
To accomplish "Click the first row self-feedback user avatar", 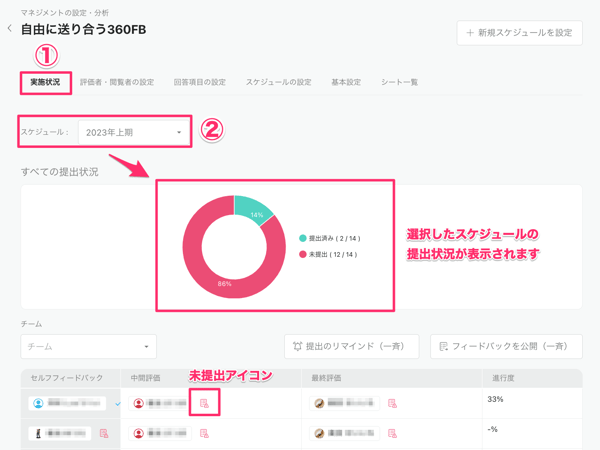I will pyautogui.click(x=39, y=404).
